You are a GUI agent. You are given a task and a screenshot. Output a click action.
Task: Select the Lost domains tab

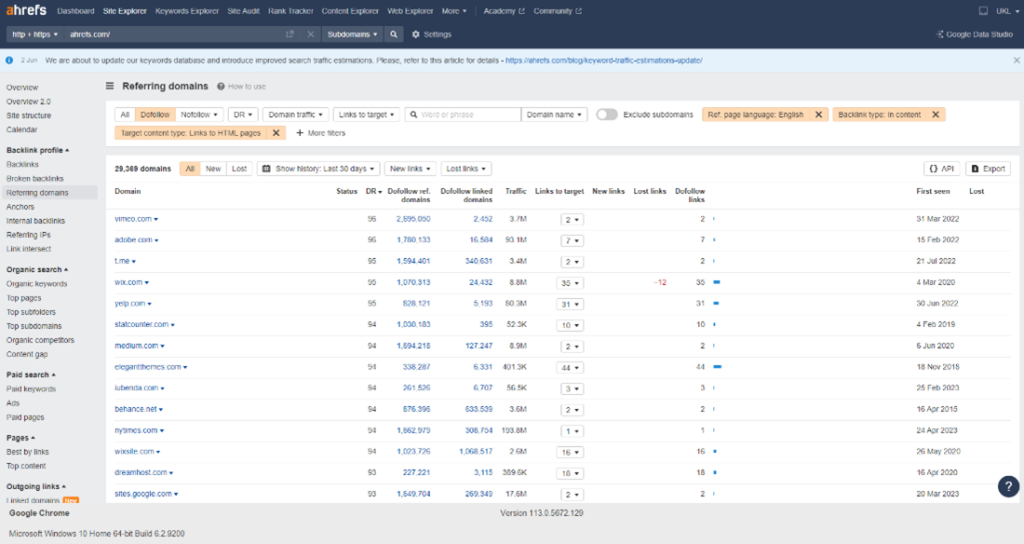(240, 168)
